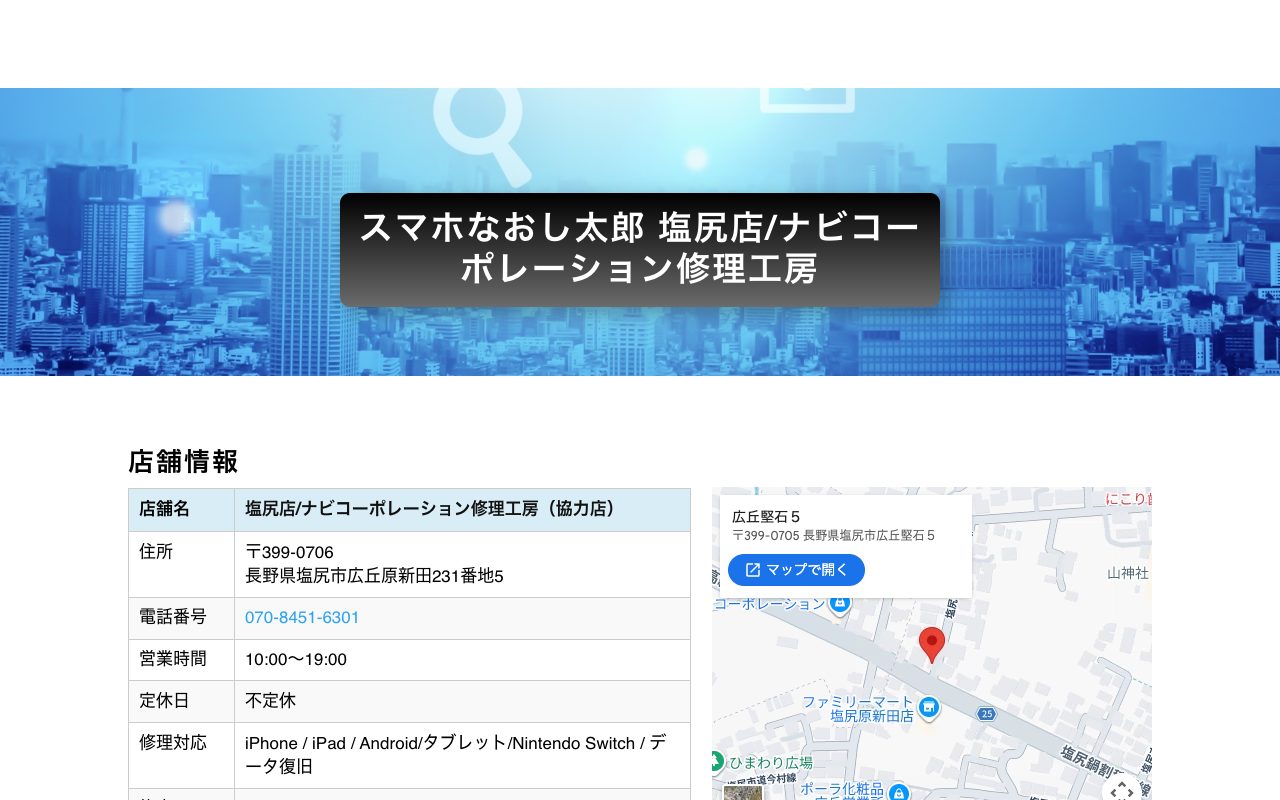Click the FamilyMart store icon on the map

[929, 708]
